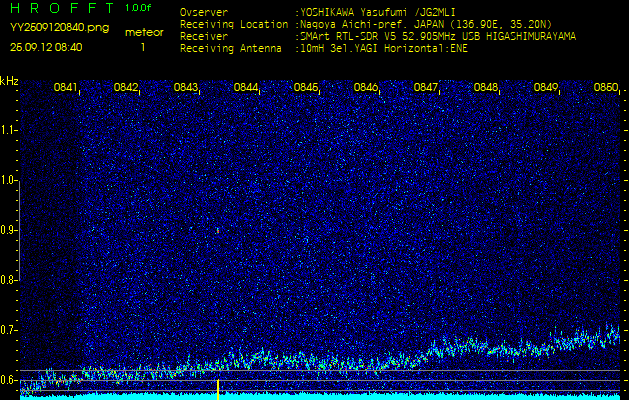Image resolution: width=629 pixels, height=400 pixels.
Task: Click the yellow vertical marker at the bottom
Action: (x=217, y=389)
